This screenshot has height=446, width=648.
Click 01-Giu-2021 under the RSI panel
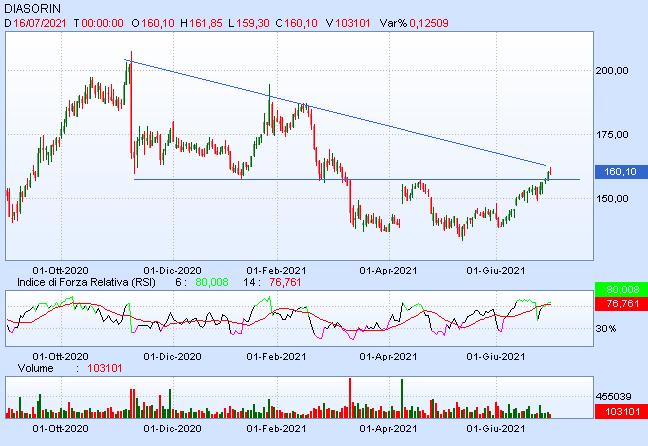pos(496,357)
